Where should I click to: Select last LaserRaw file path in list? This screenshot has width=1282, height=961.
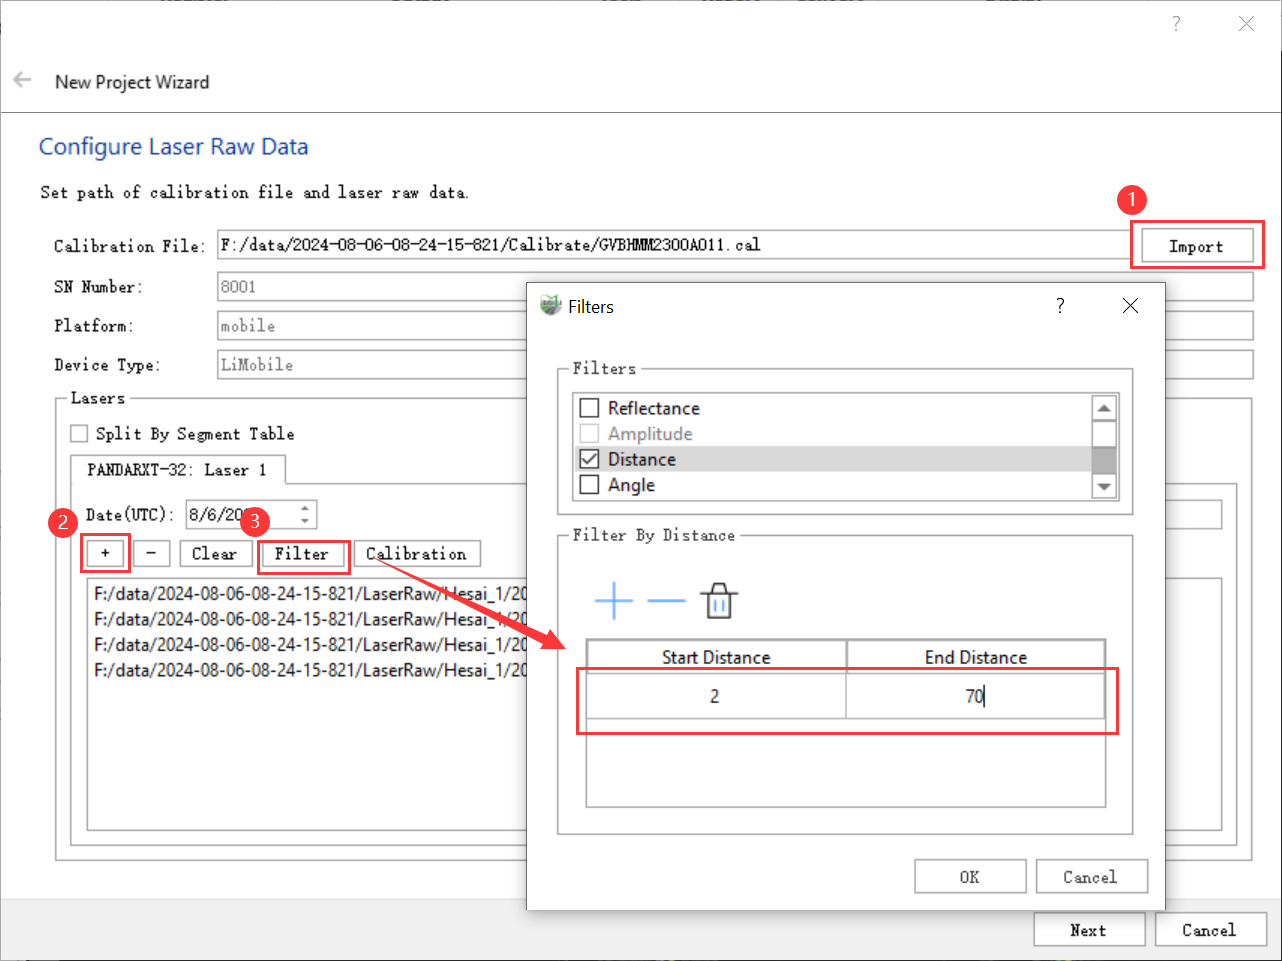coord(310,670)
